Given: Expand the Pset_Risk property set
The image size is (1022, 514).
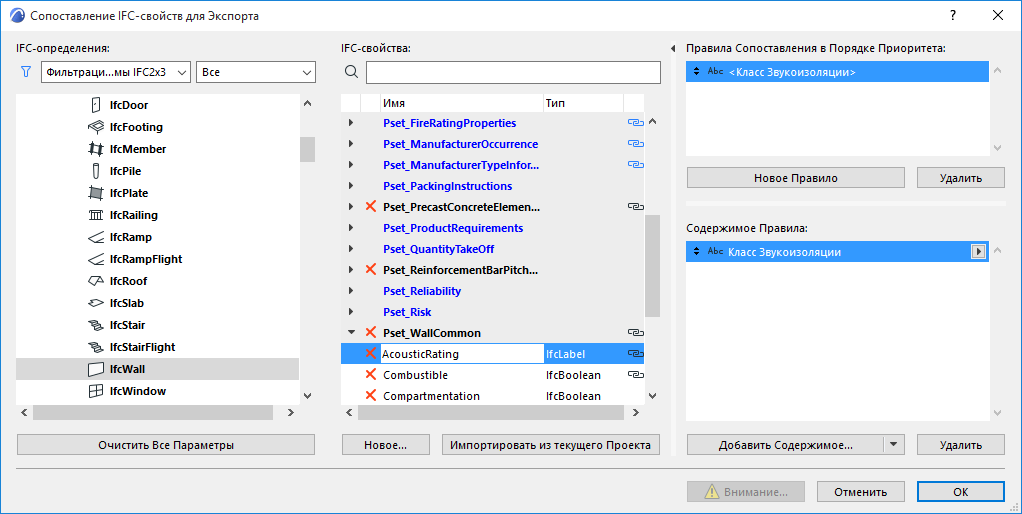Looking at the screenshot, I should click(x=351, y=312).
